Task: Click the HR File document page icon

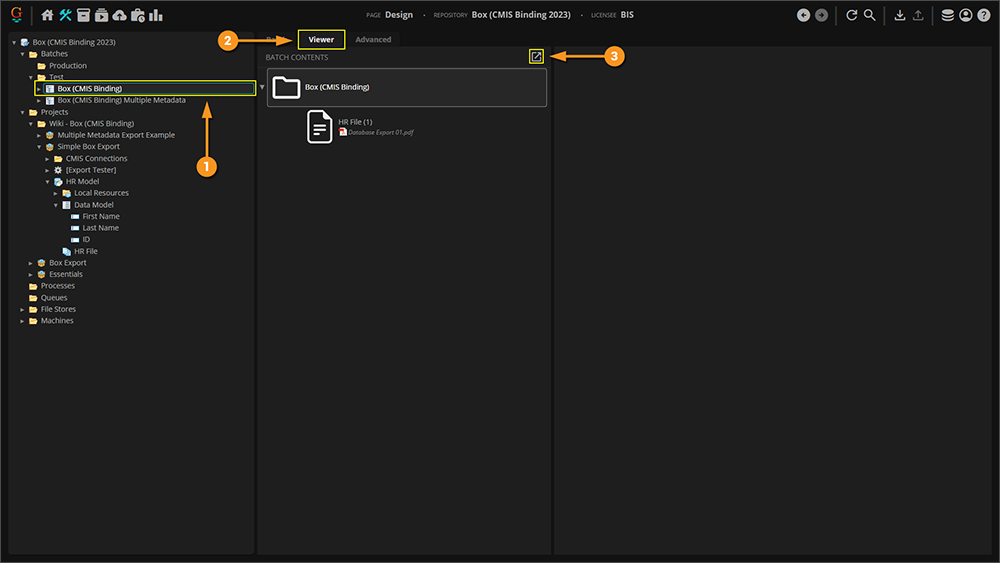Action: 320,126
